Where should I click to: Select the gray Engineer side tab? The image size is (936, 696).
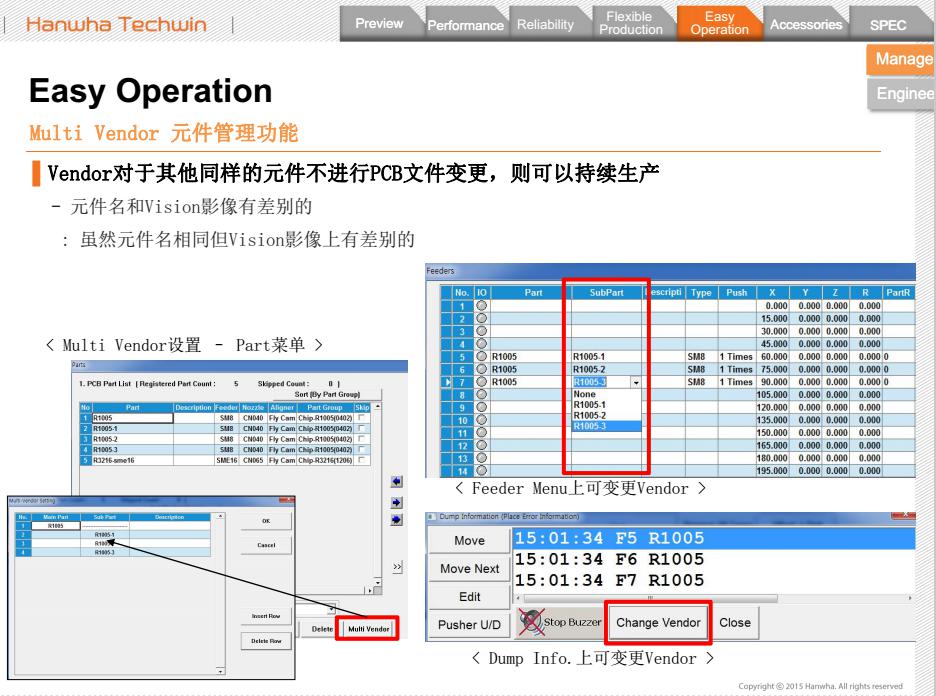pos(901,94)
